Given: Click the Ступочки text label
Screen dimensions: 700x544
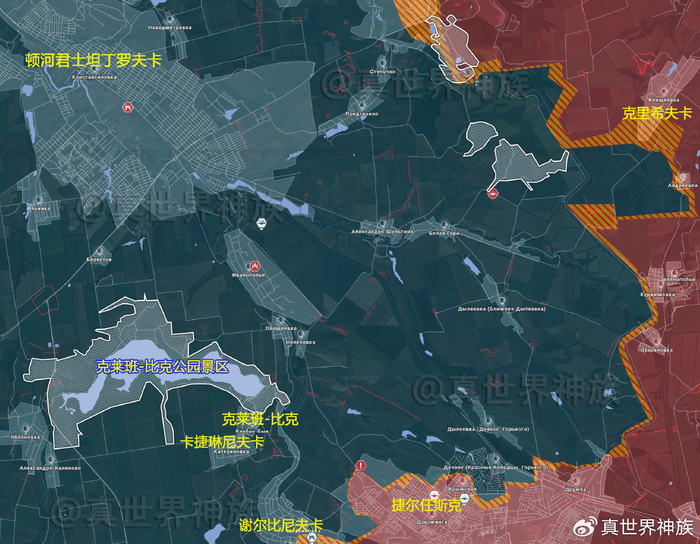Looking at the screenshot, I should coord(383,71).
